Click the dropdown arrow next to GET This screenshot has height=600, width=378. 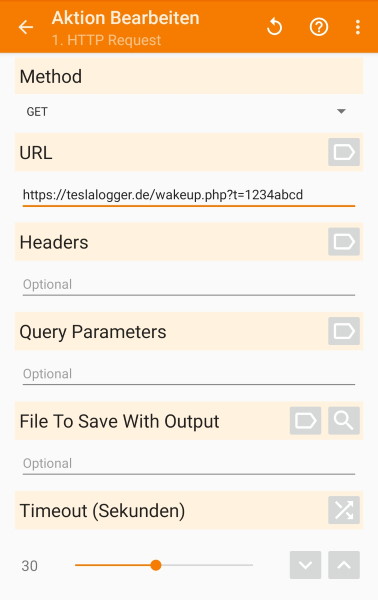click(341, 111)
